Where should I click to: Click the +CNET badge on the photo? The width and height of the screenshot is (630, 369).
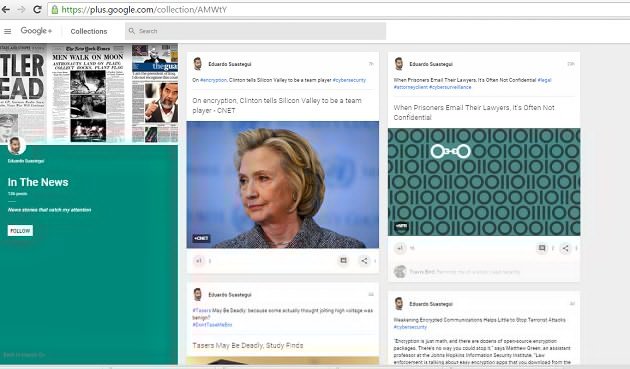(201, 238)
